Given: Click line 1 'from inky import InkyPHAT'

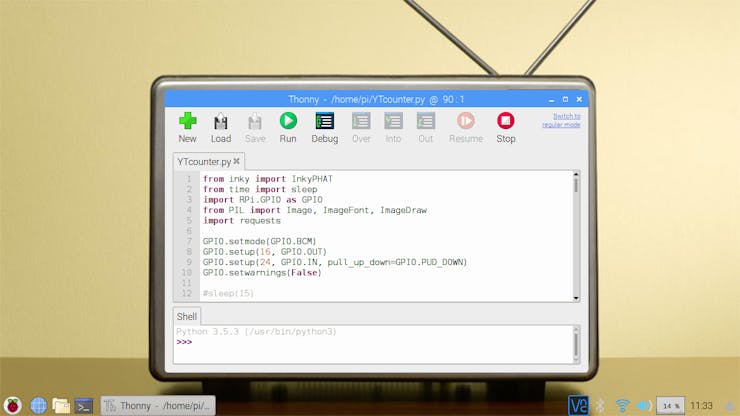Looking at the screenshot, I should (x=268, y=179).
